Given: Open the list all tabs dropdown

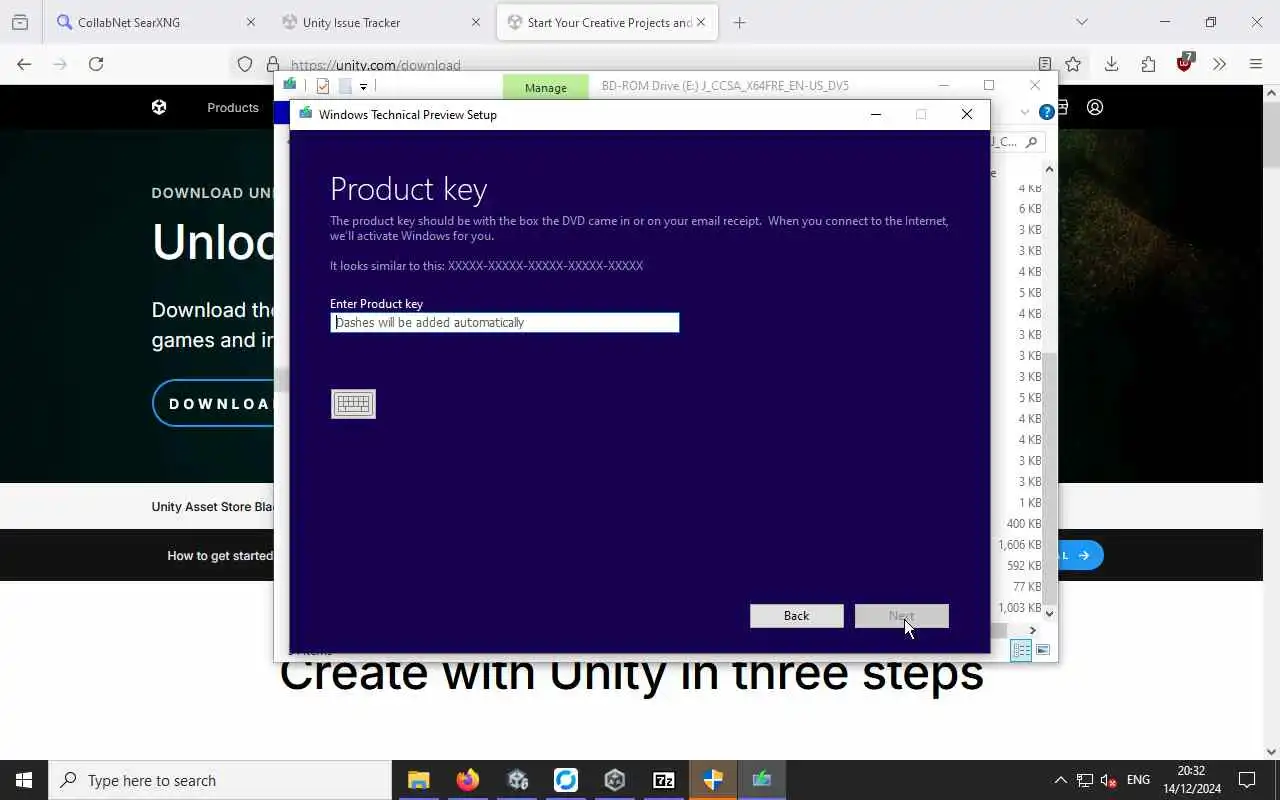Looking at the screenshot, I should click(1081, 22).
